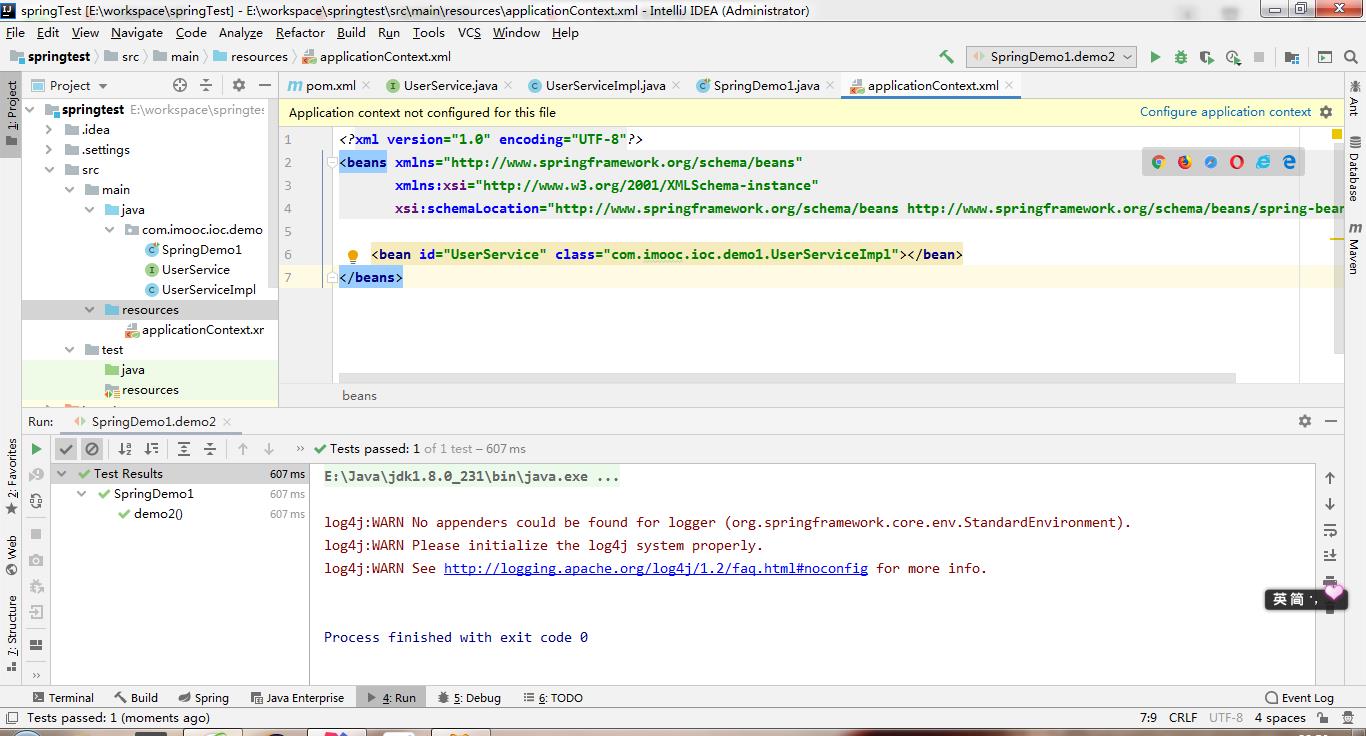Click Expand All in the test results toolbar
The width and height of the screenshot is (1366, 736).
click(x=183, y=449)
